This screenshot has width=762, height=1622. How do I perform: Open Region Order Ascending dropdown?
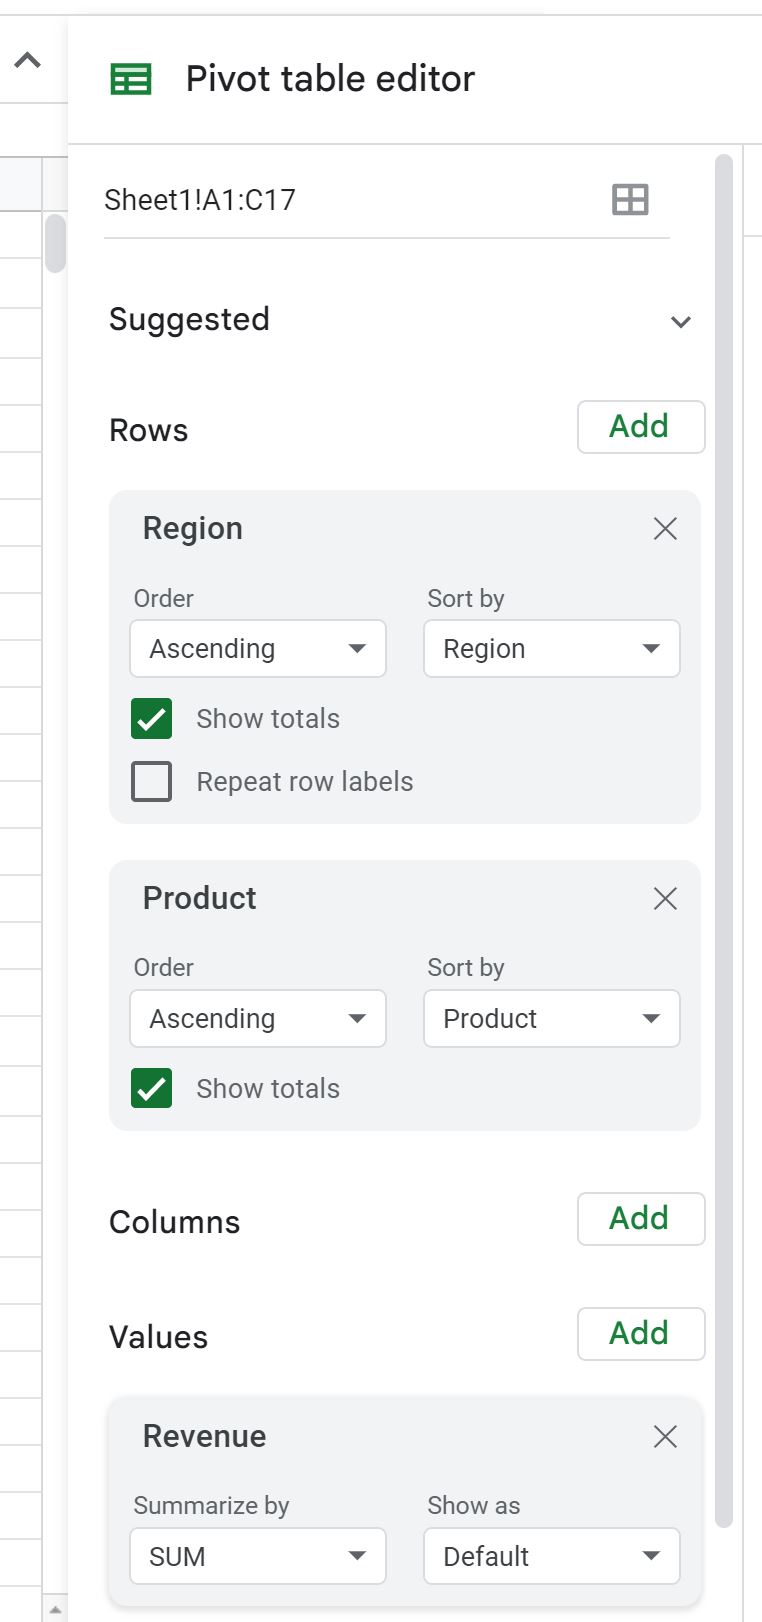click(258, 649)
